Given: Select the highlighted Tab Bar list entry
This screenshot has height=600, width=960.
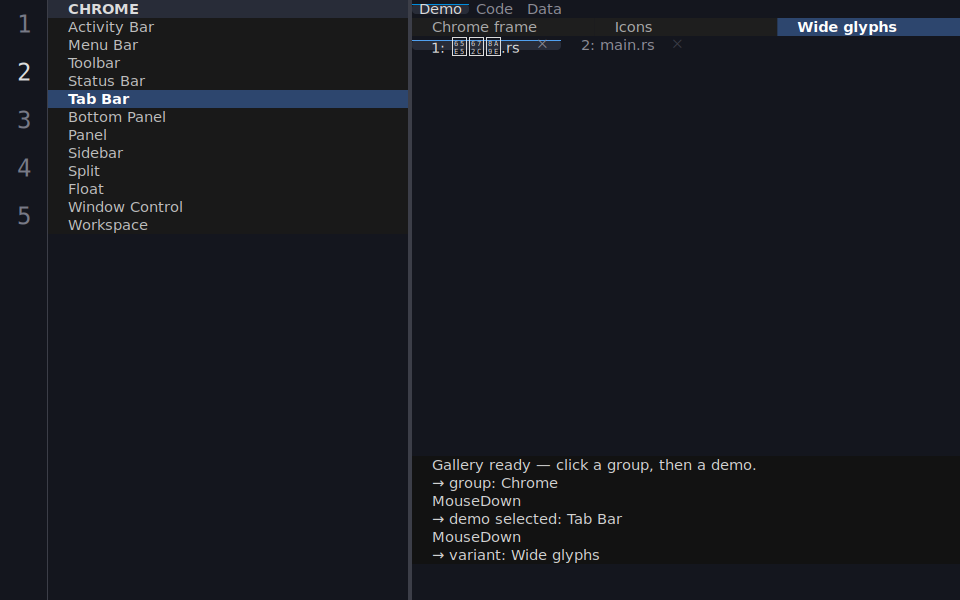Looking at the screenshot, I should coord(228,99).
